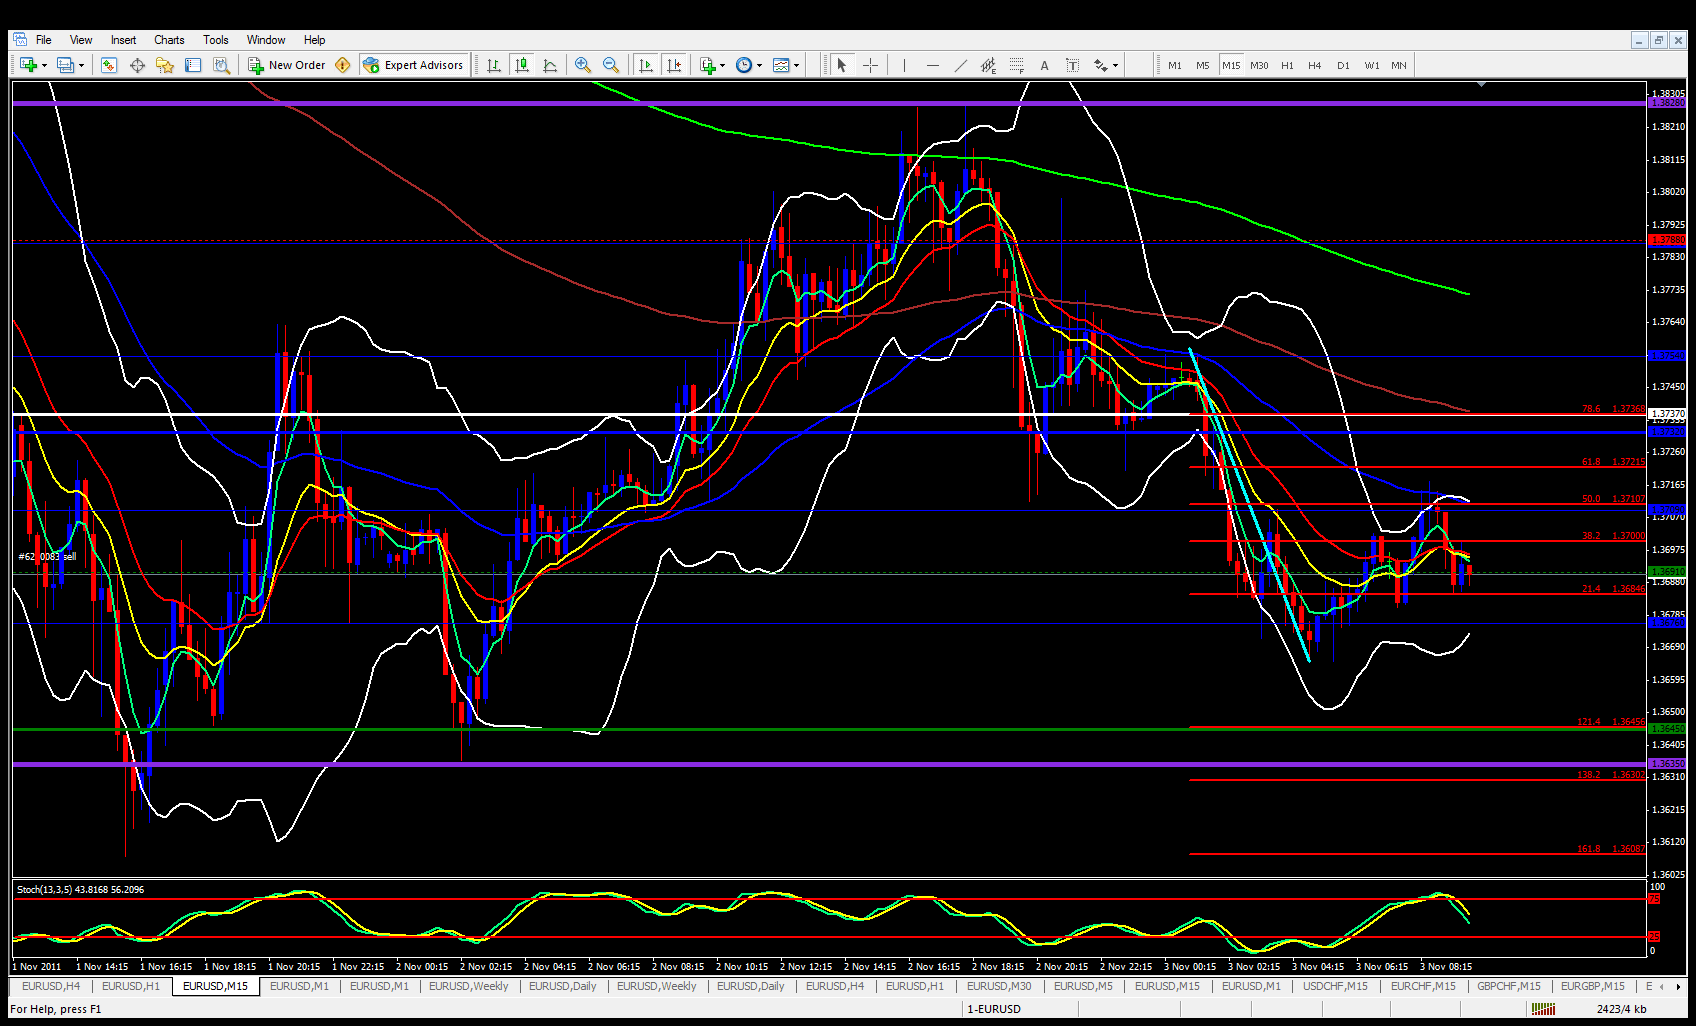Image resolution: width=1696 pixels, height=1026 pixels.
Task: Show the Navigator panel
Action: tap(165, 65)
